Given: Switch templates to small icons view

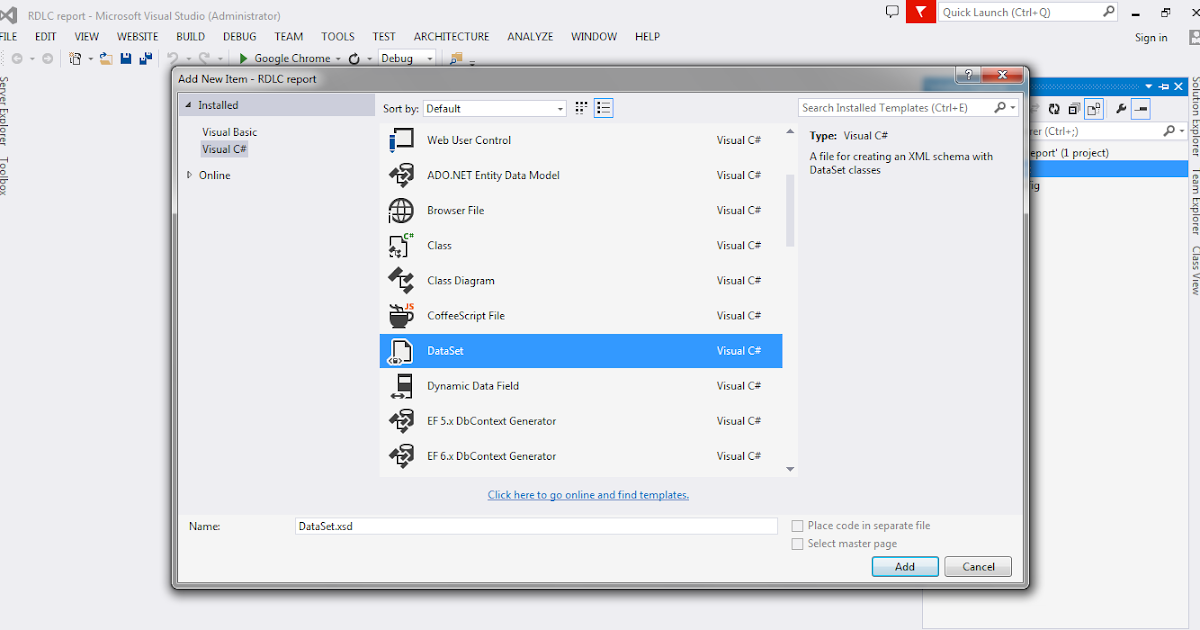Looking at the screenshot, I should [x=581, y=108].
